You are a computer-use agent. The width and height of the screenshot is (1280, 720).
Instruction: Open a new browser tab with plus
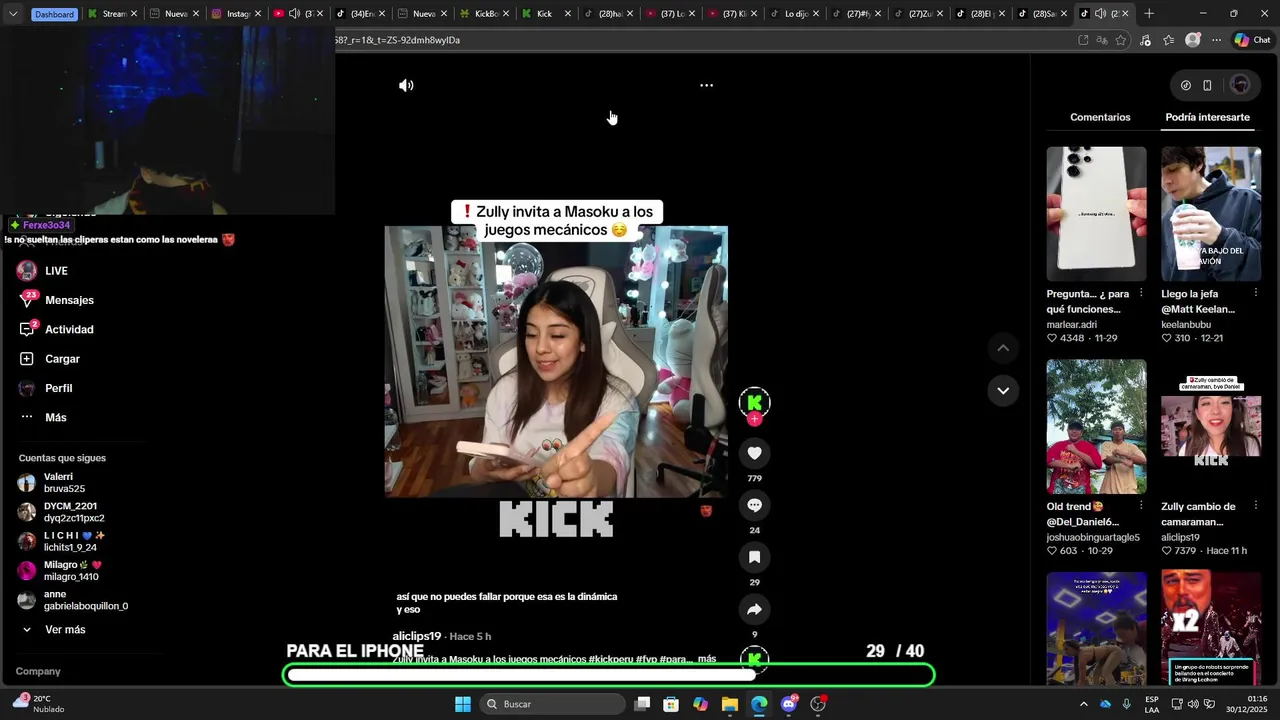point(1149,14)
